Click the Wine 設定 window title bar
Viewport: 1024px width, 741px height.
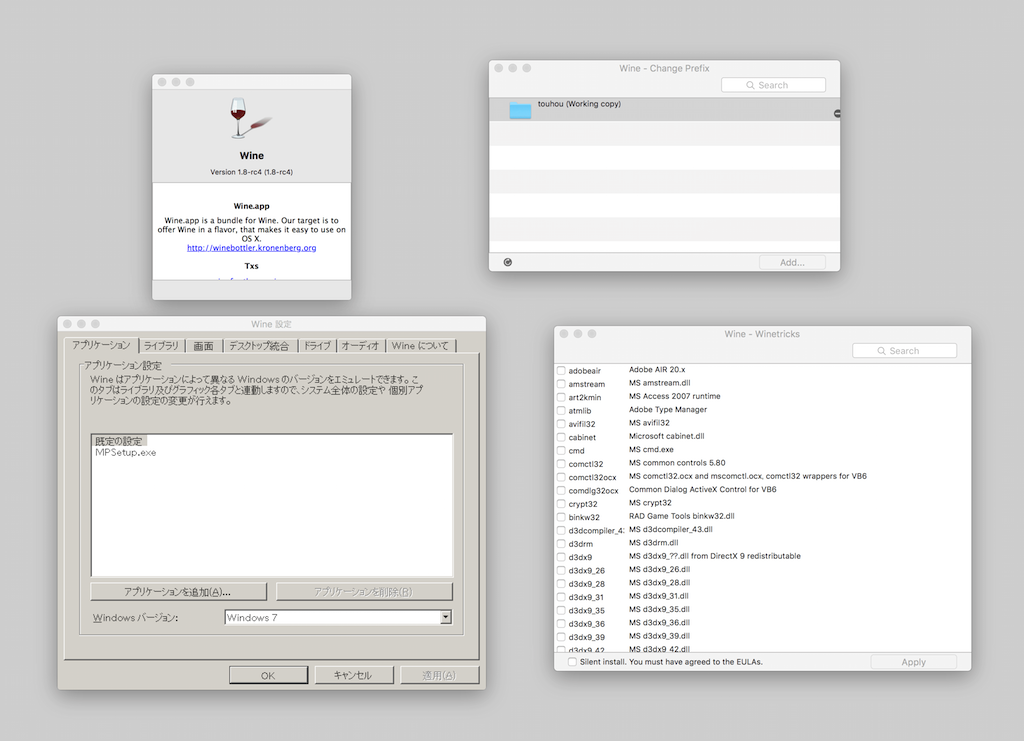pyautogui.click(x=272, y=324)
